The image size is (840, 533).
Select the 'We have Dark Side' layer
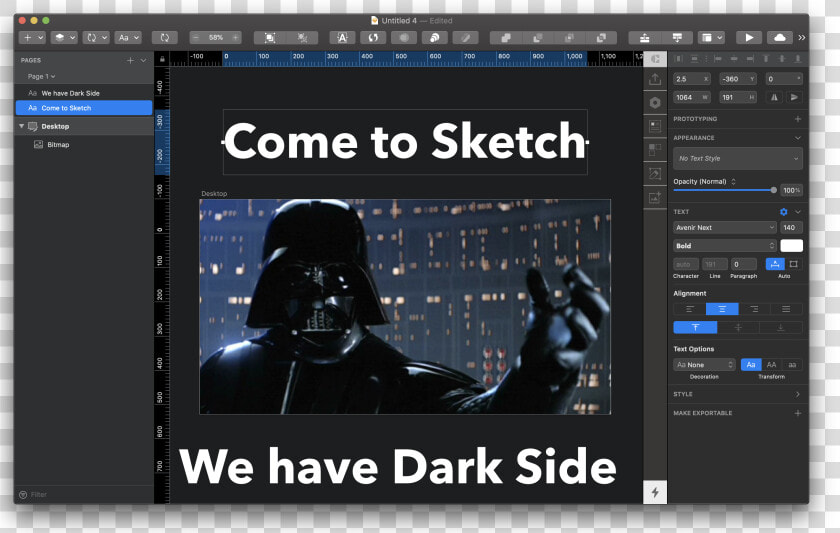point(84,93)
